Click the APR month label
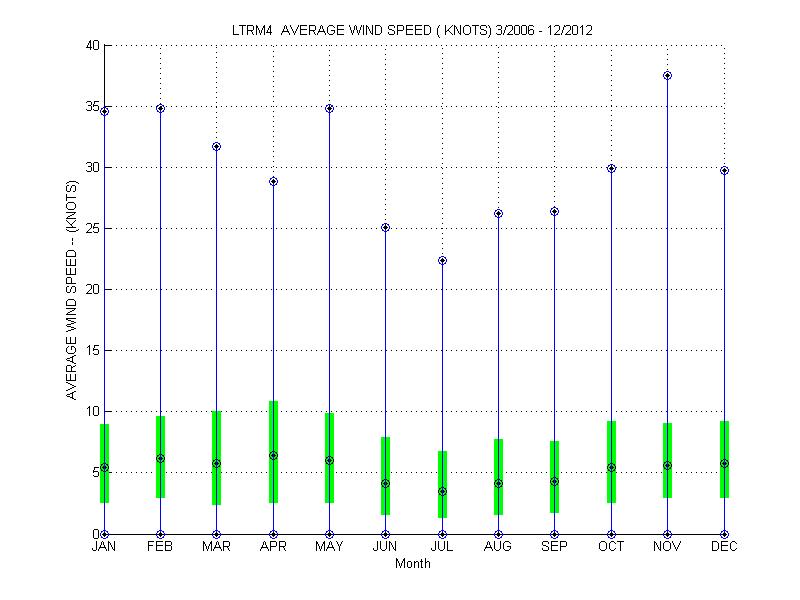 (273, 546)
